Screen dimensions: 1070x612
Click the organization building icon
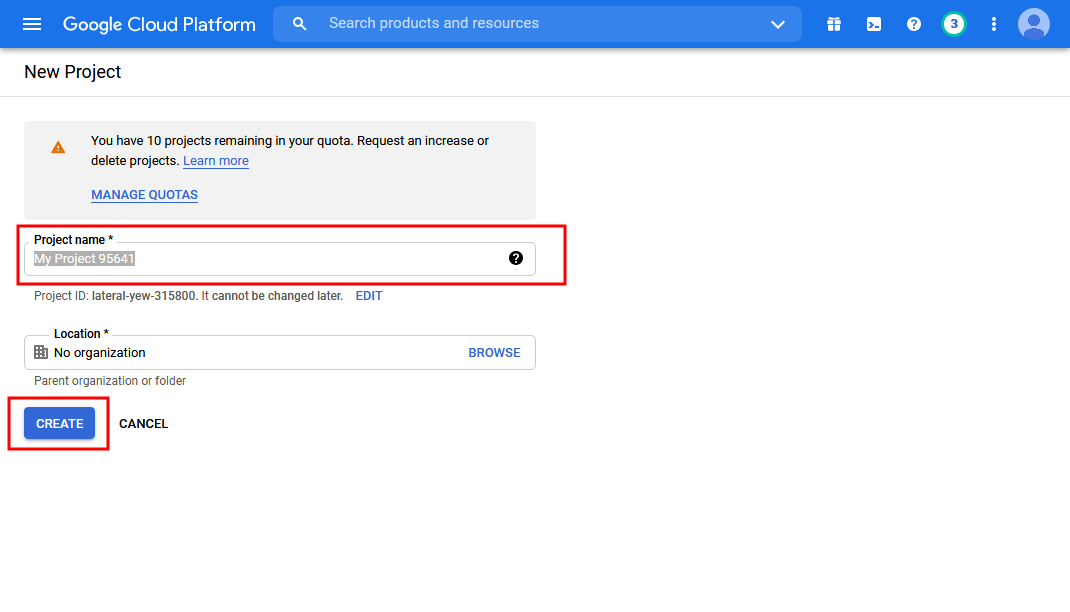[x=41, y=352]
